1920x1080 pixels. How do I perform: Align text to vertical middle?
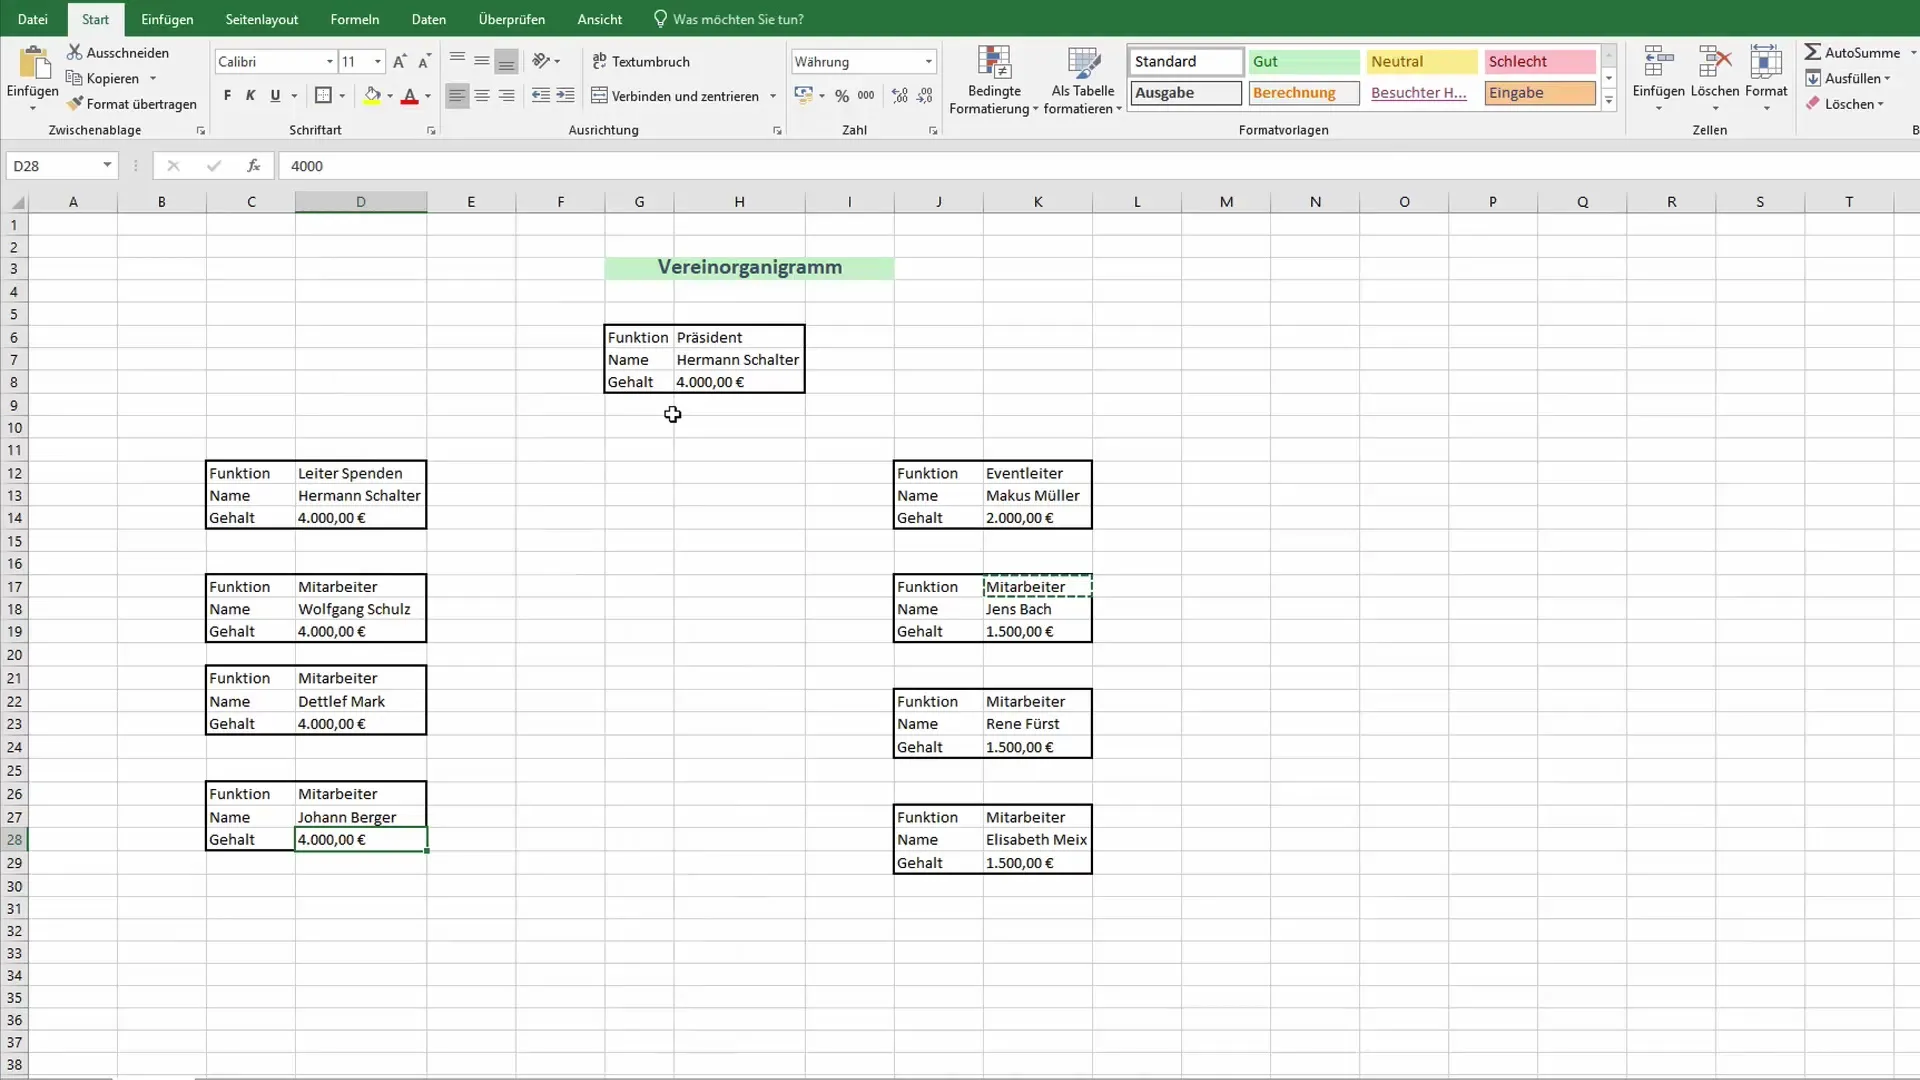click(x=482, y=61)
